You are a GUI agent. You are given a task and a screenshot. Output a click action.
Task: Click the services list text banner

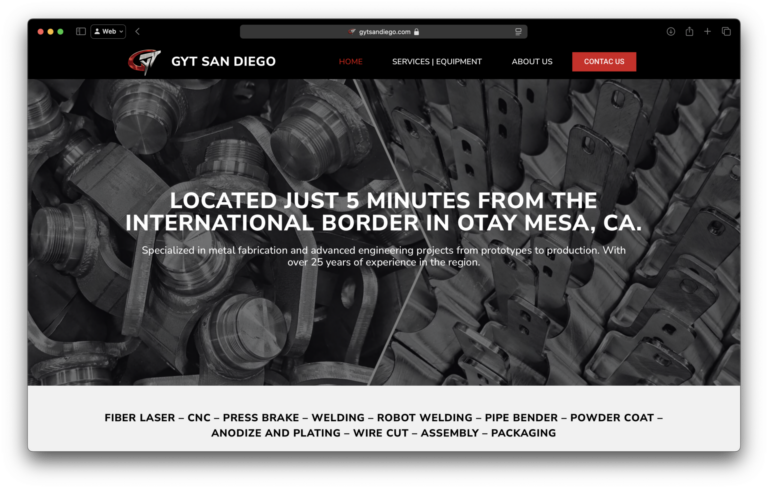tap(384, 425)
